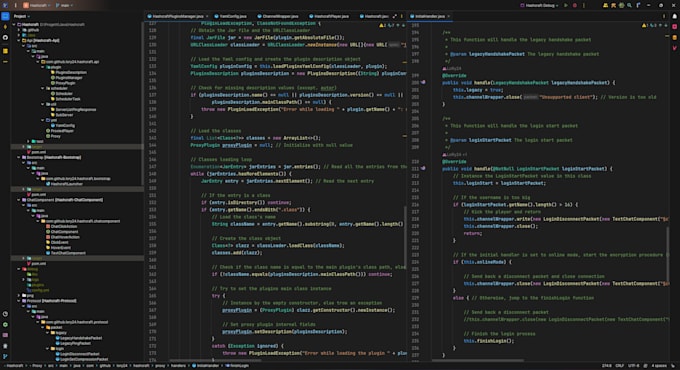Viewport: 680px width, 370px height.
Task: Select LoginDisconnectPacket in project tree
Action: (77, 354)
